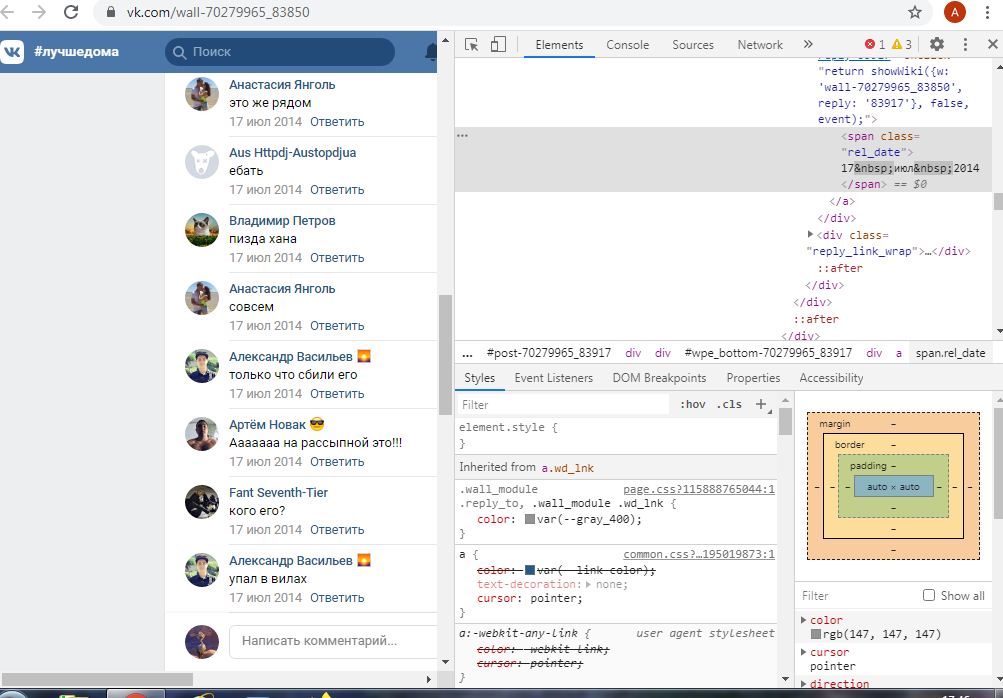Image resolution: width=1003 pixels, height=698 pixels.
Task: Select span.rel_date in breadcrumb
Action: coord(950,353)
